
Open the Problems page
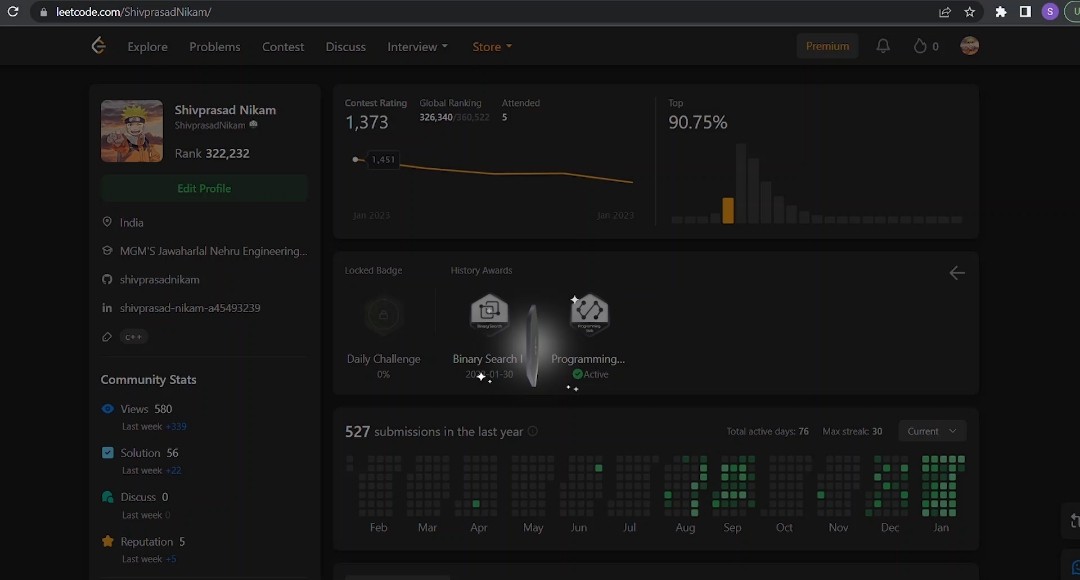click(x=215, y=46)
